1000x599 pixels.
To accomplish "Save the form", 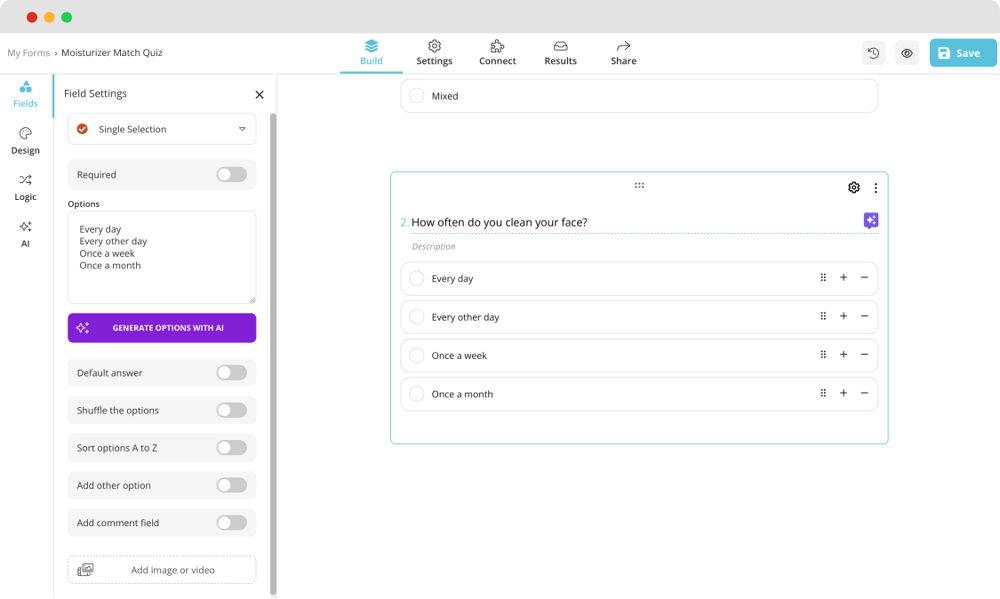I will (x=961, y=52).
